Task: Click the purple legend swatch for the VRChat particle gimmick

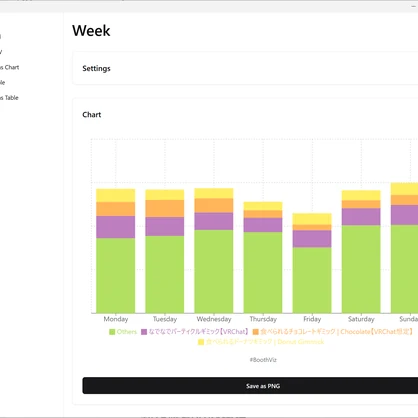Action: tap(144, 332)
